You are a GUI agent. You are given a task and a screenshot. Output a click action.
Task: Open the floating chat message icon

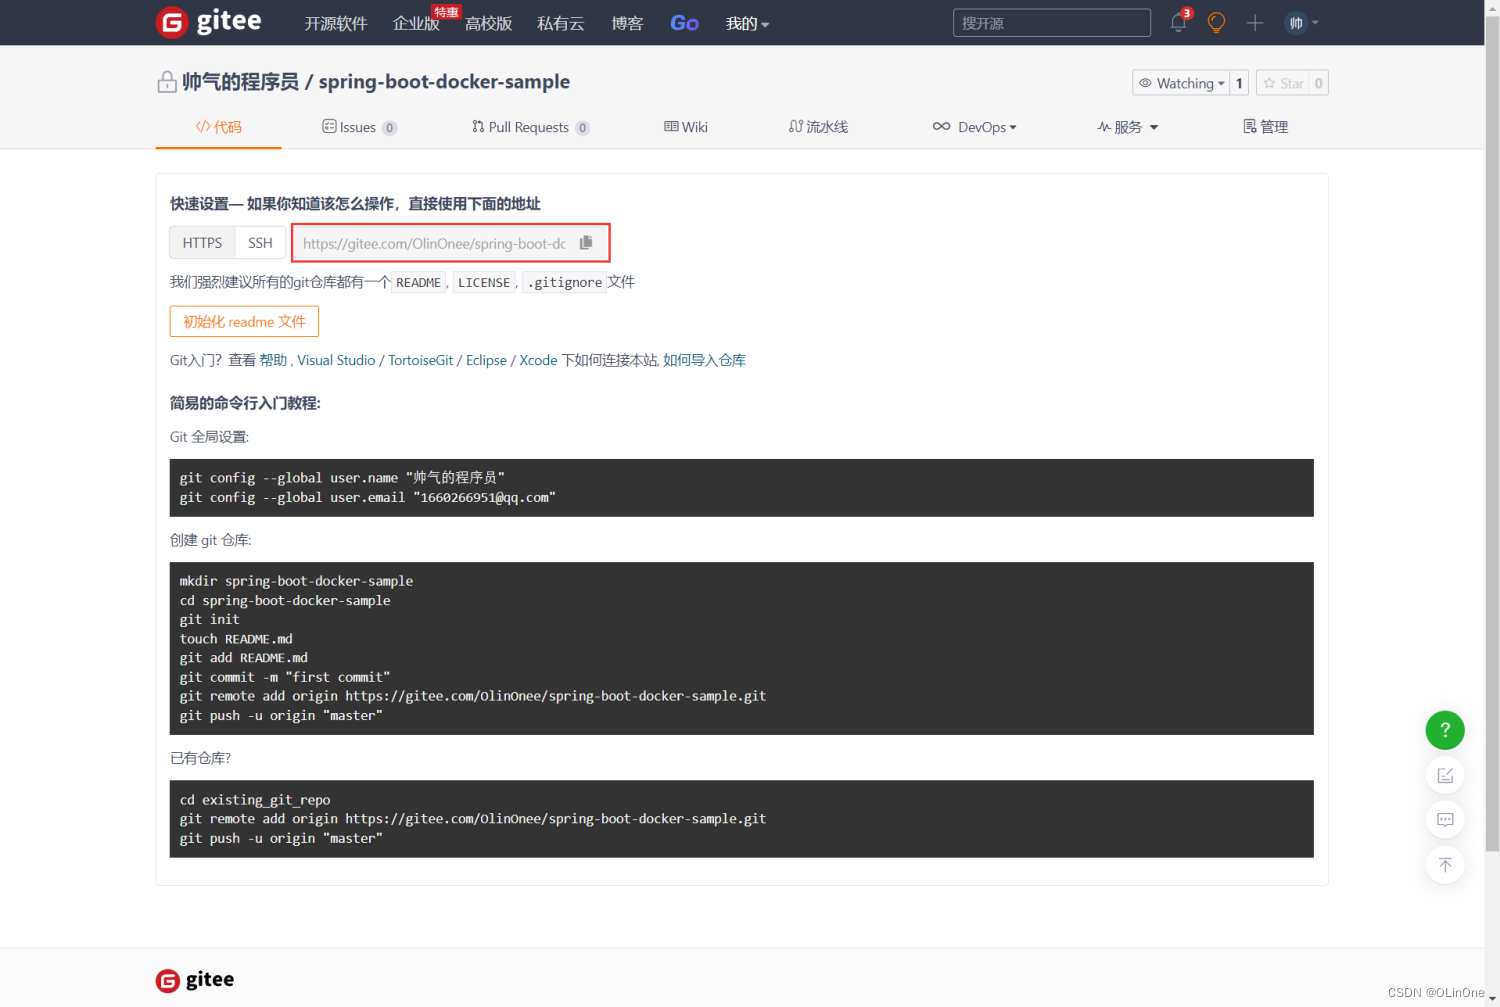point(1445,820)
